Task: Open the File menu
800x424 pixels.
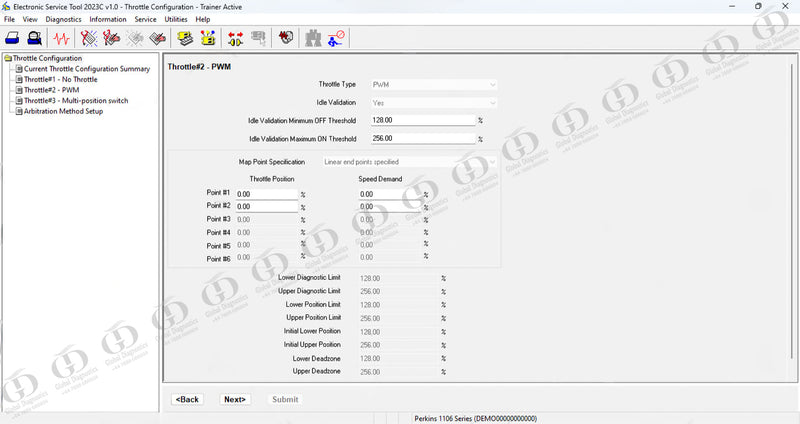Action: [10, 19]
